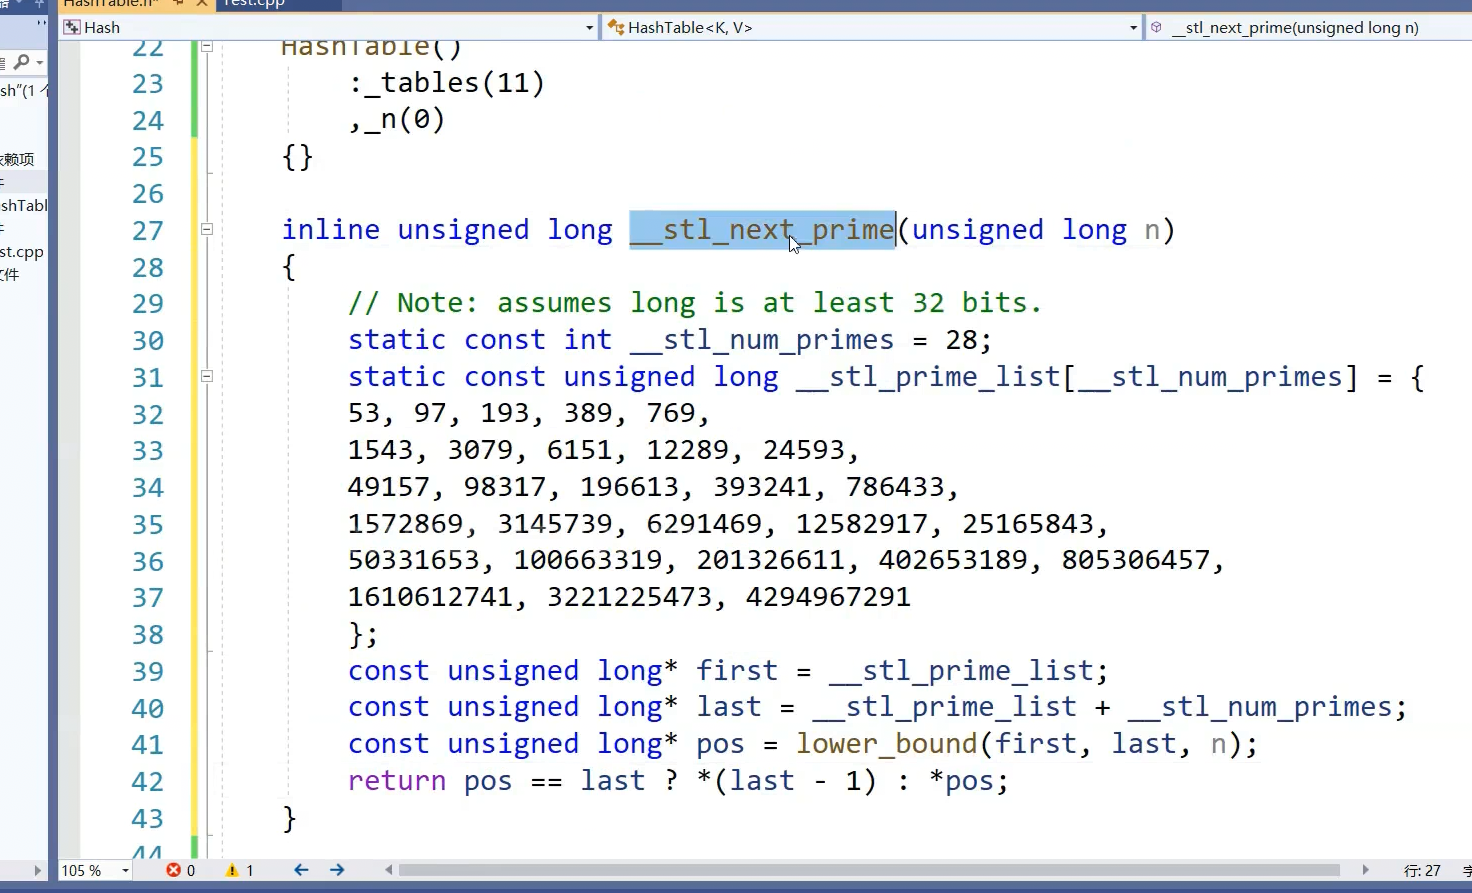Navigate forward with the right arrow
Image resolution: width=1472 pixels, height=893 pixels.
pyautogui.click(x=337, y=870)
